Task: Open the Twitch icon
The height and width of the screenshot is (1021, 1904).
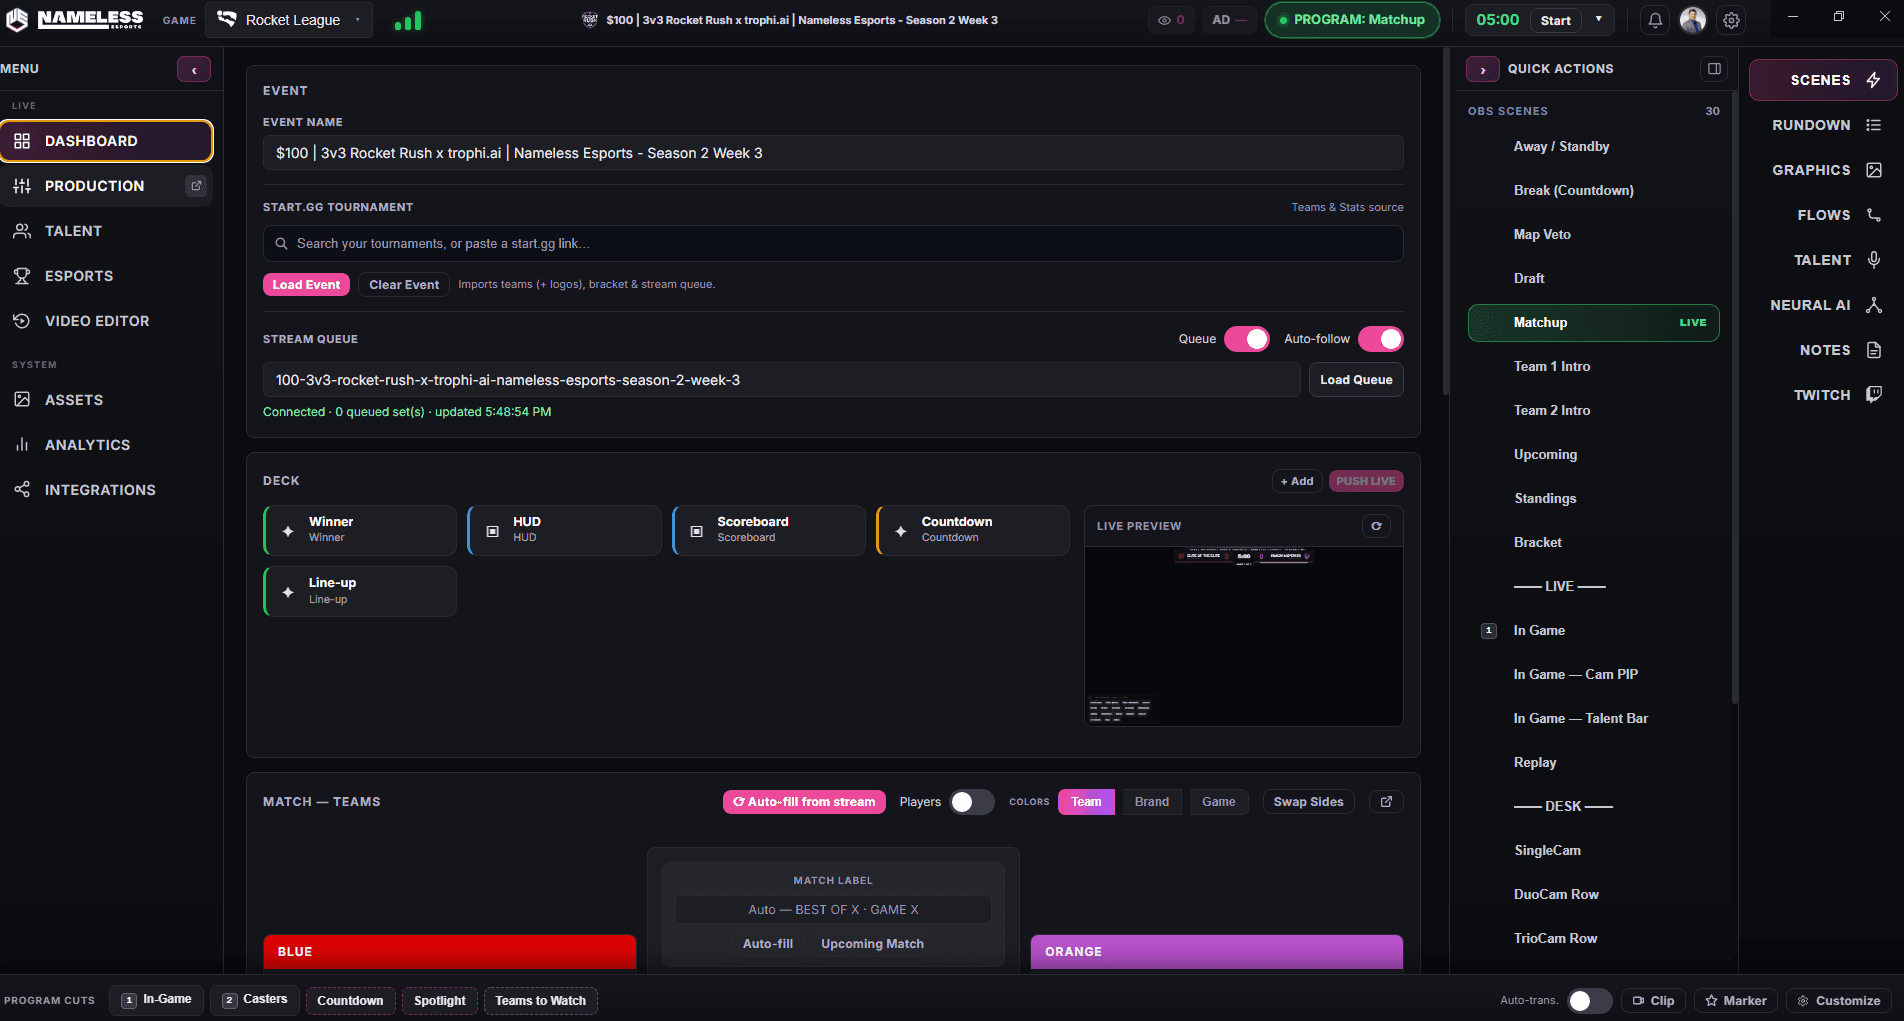Action: (1874, 395)
